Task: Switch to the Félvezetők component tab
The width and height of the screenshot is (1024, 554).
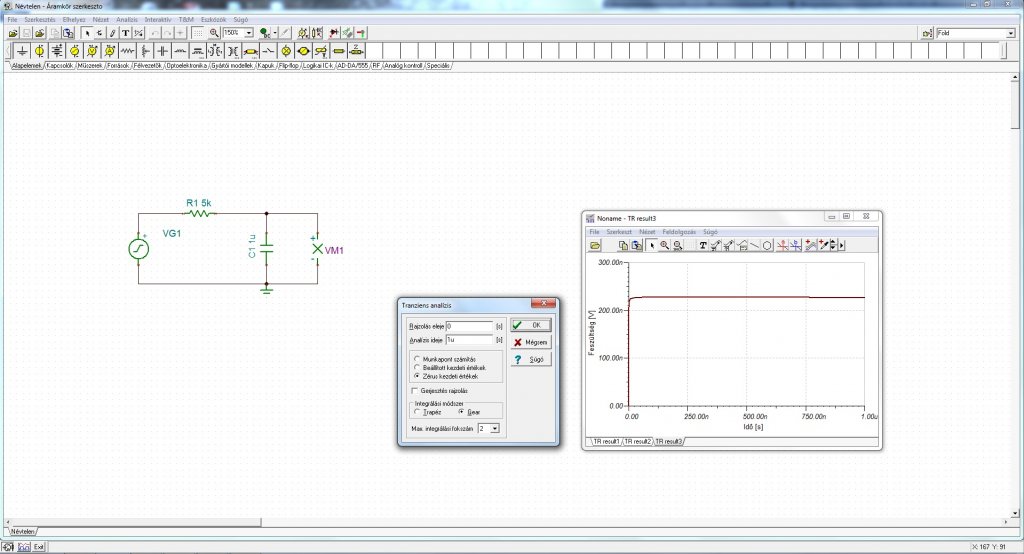Action: 148,66
